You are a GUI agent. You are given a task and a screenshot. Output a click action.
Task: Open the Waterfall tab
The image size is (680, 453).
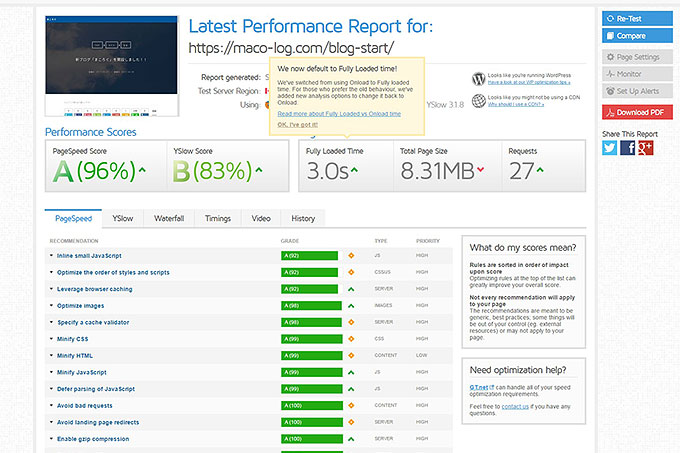168,218
